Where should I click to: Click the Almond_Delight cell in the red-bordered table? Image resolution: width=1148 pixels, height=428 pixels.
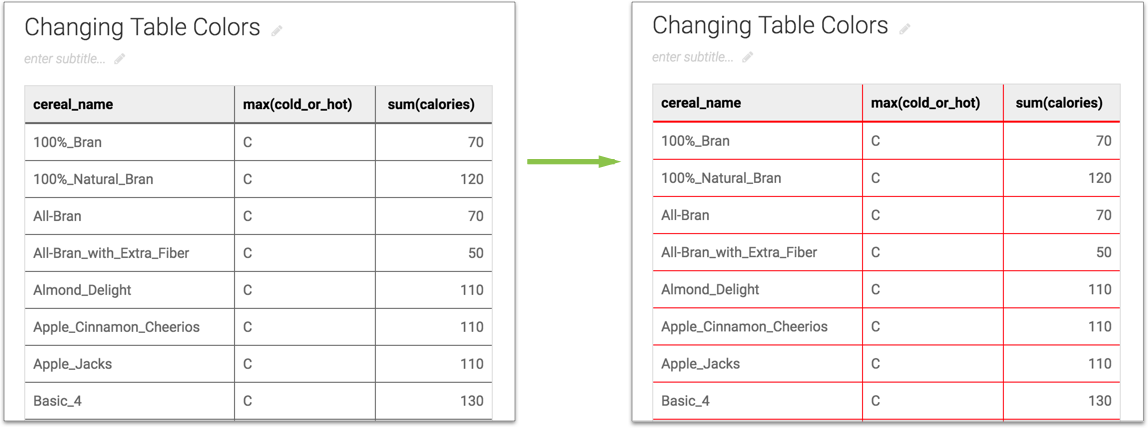click(710, 289)
